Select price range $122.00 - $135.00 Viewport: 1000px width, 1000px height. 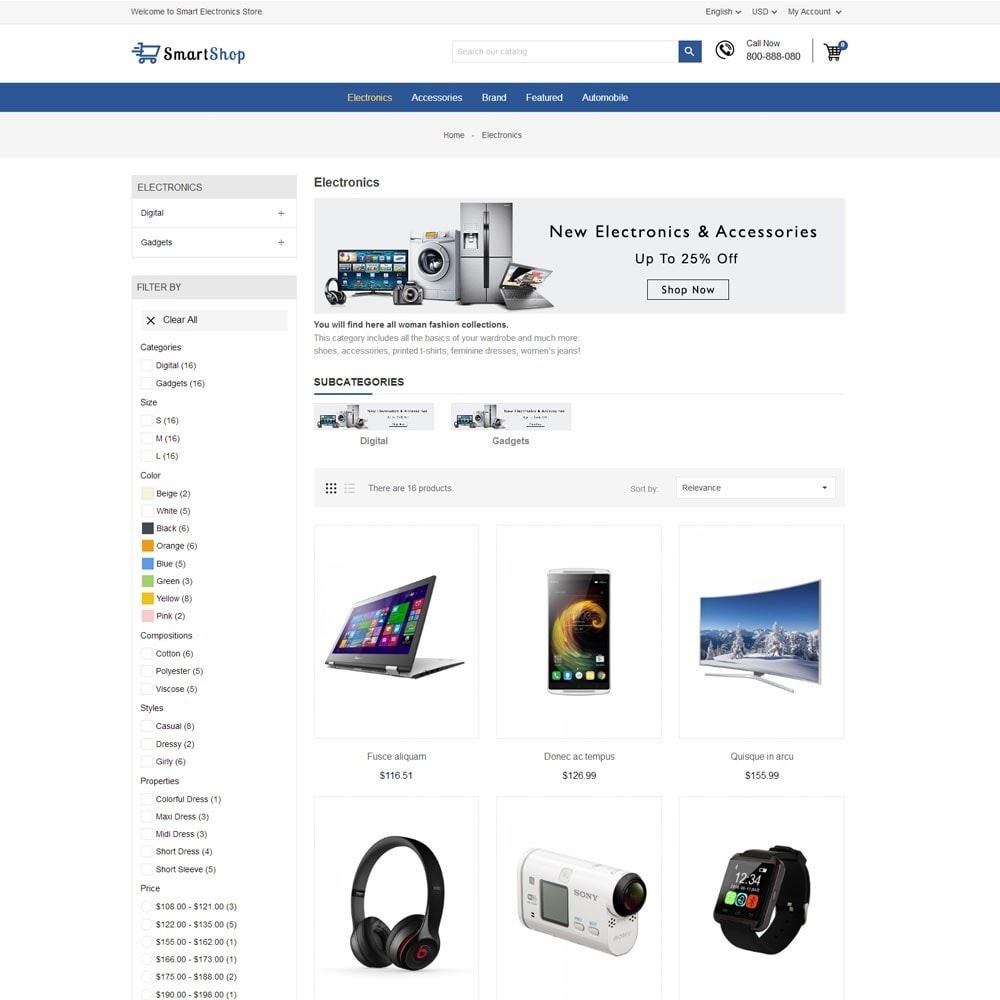point(147,924)
